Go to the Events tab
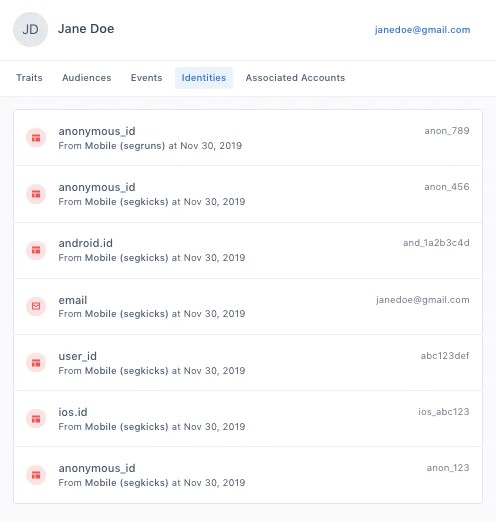496x522 pixels. (x=146, y=78)
